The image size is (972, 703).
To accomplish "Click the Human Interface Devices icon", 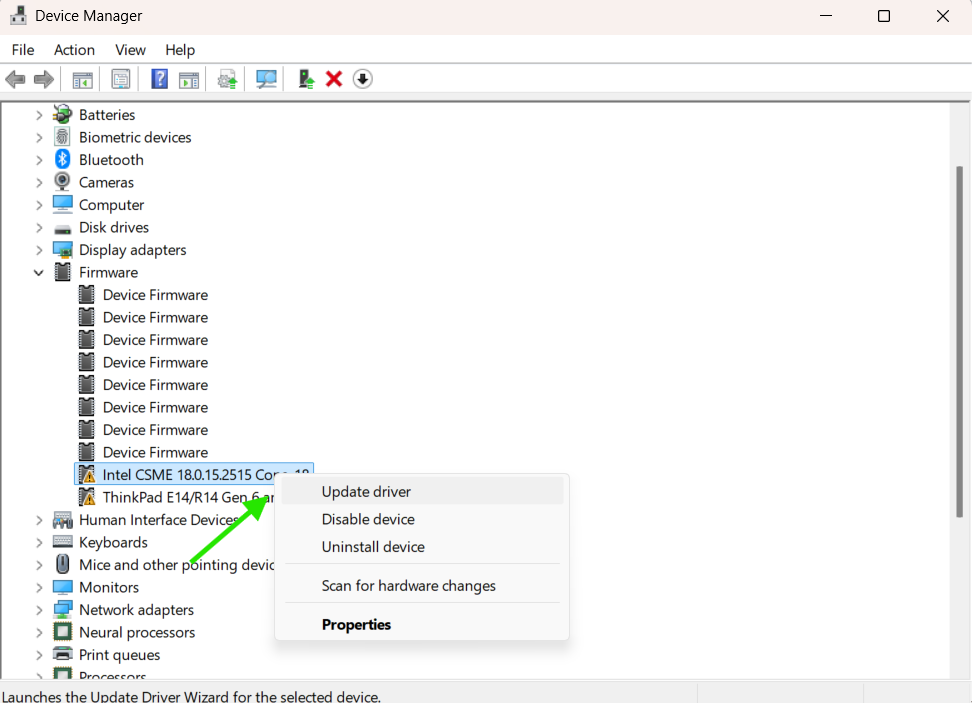I will [x=63, y=520].
